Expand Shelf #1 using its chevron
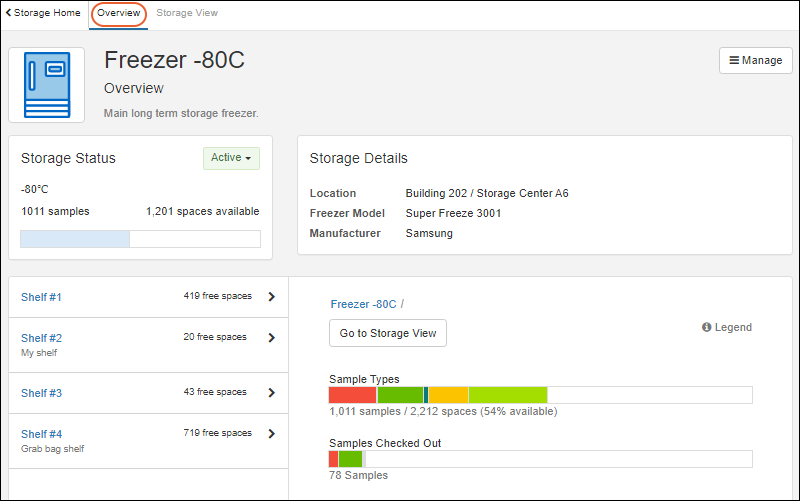Screen dimensions: 800x501 point(271,296)
